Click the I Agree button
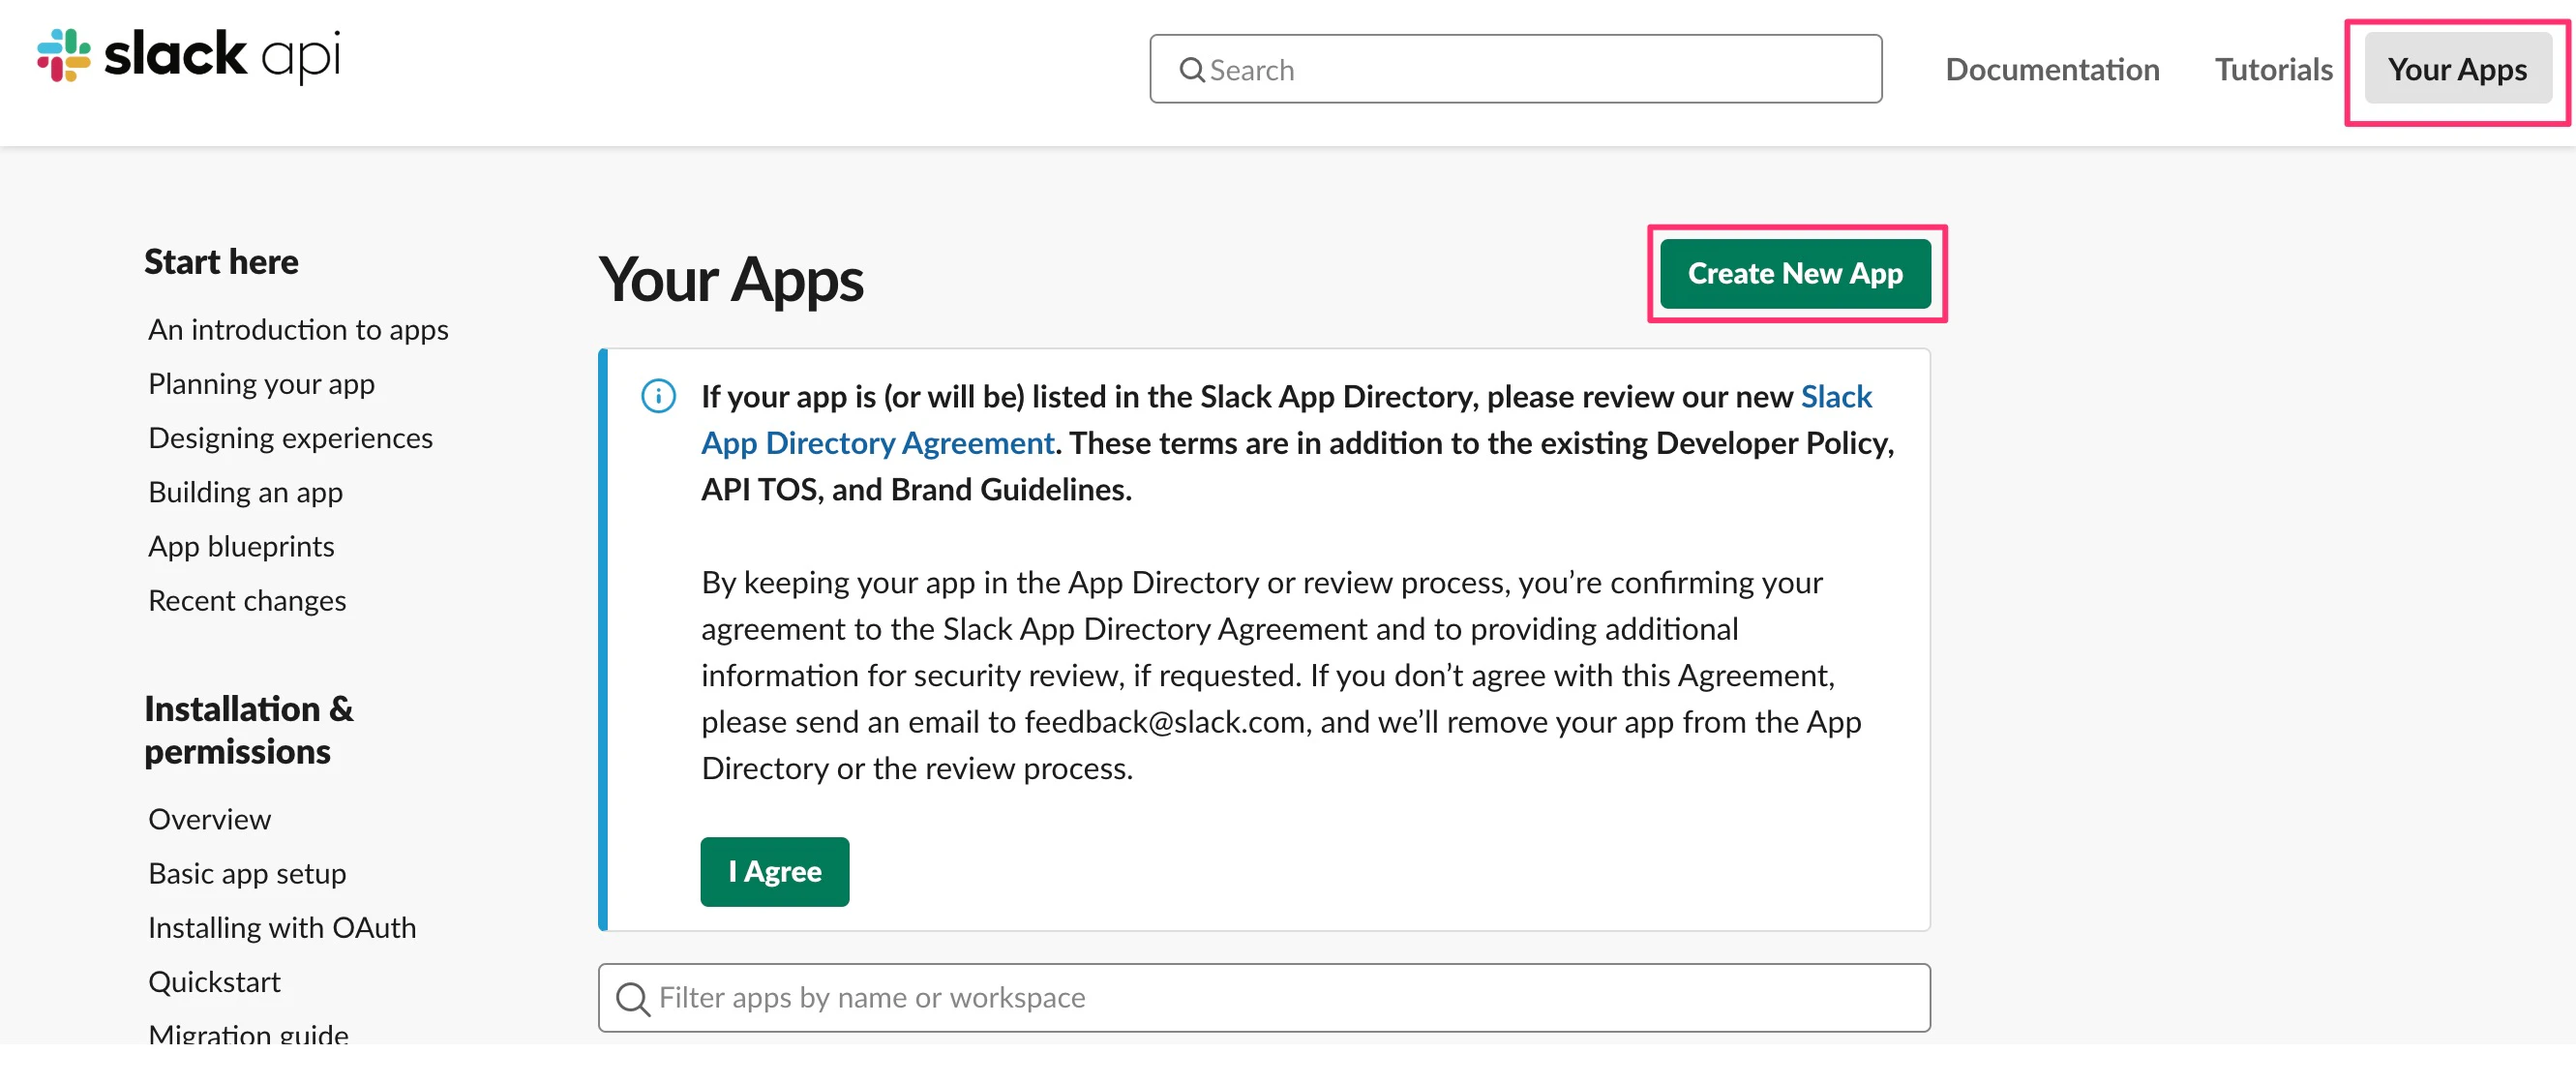2576x1084 pixels. (774, 871)
